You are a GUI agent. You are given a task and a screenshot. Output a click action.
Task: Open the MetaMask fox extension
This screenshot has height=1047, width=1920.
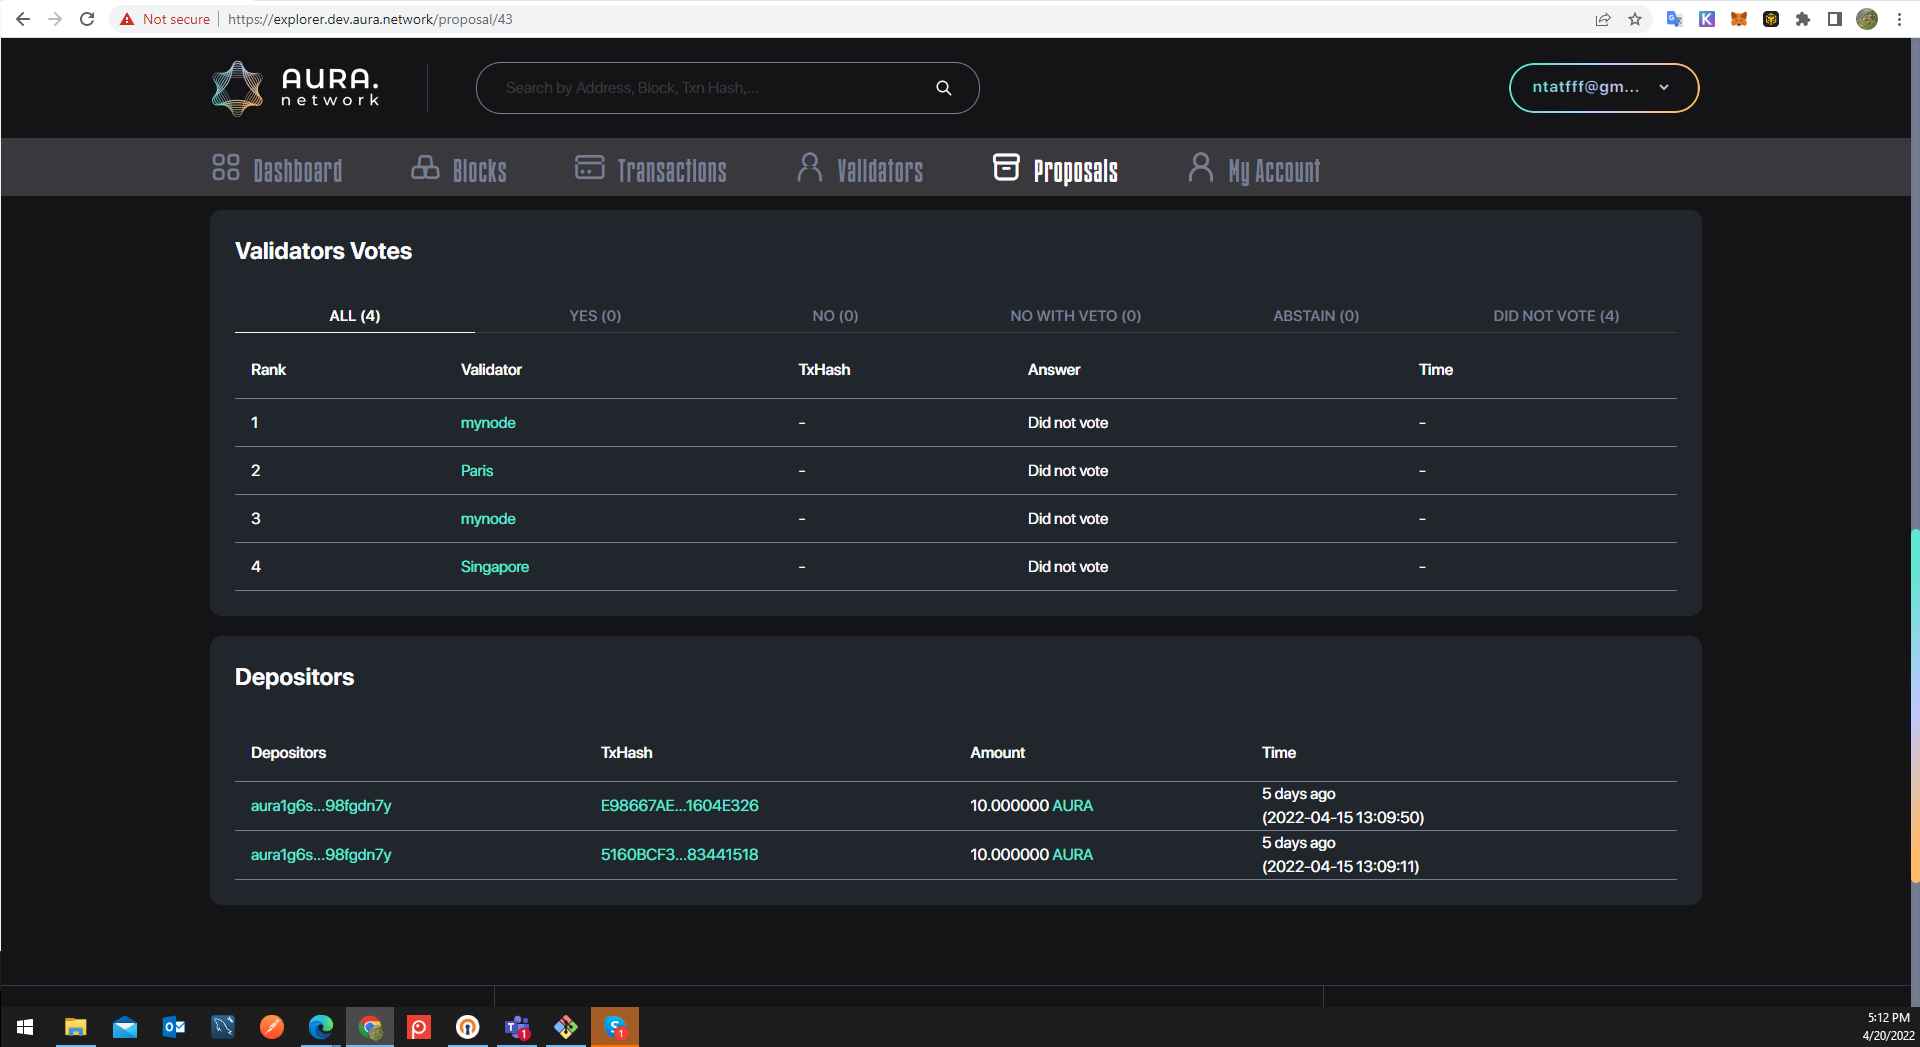tap(1739, 19)
